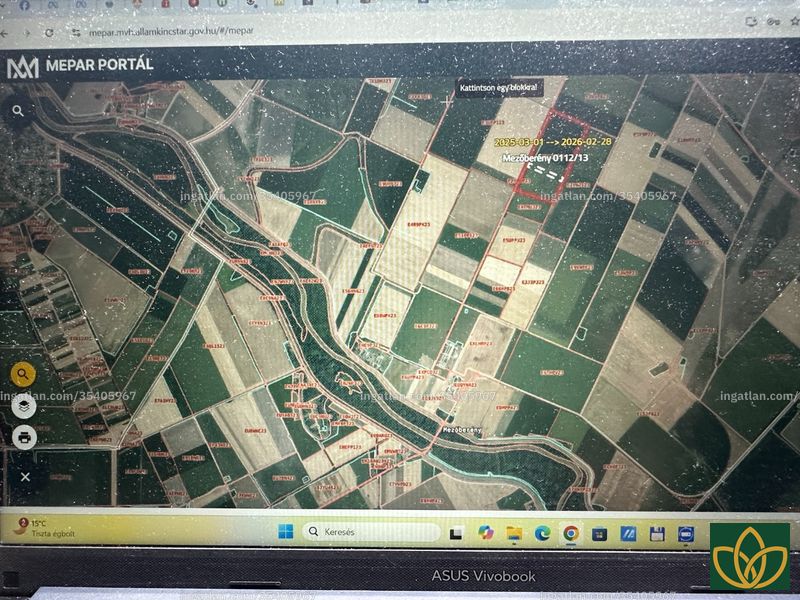
Task: Open the weather widget showing 15°C
Action: pyautogui.click(x=45, y=528)
